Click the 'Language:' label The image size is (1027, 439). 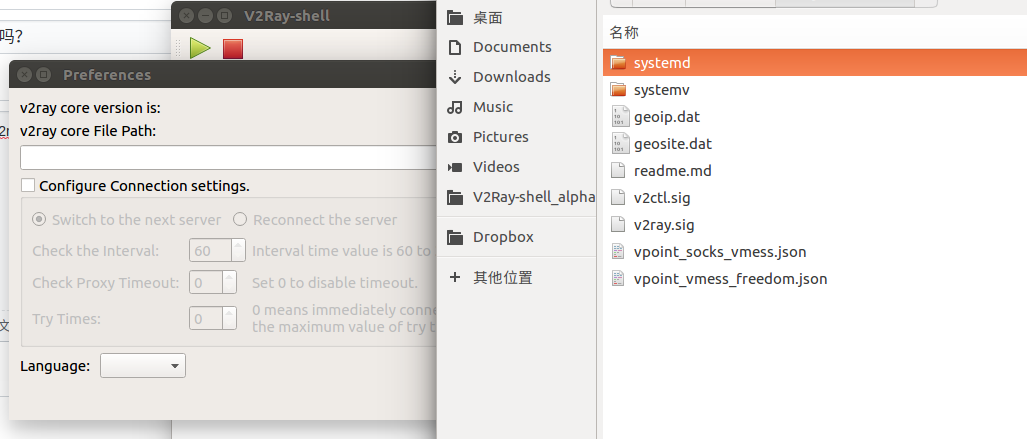(x=55, y=366)
